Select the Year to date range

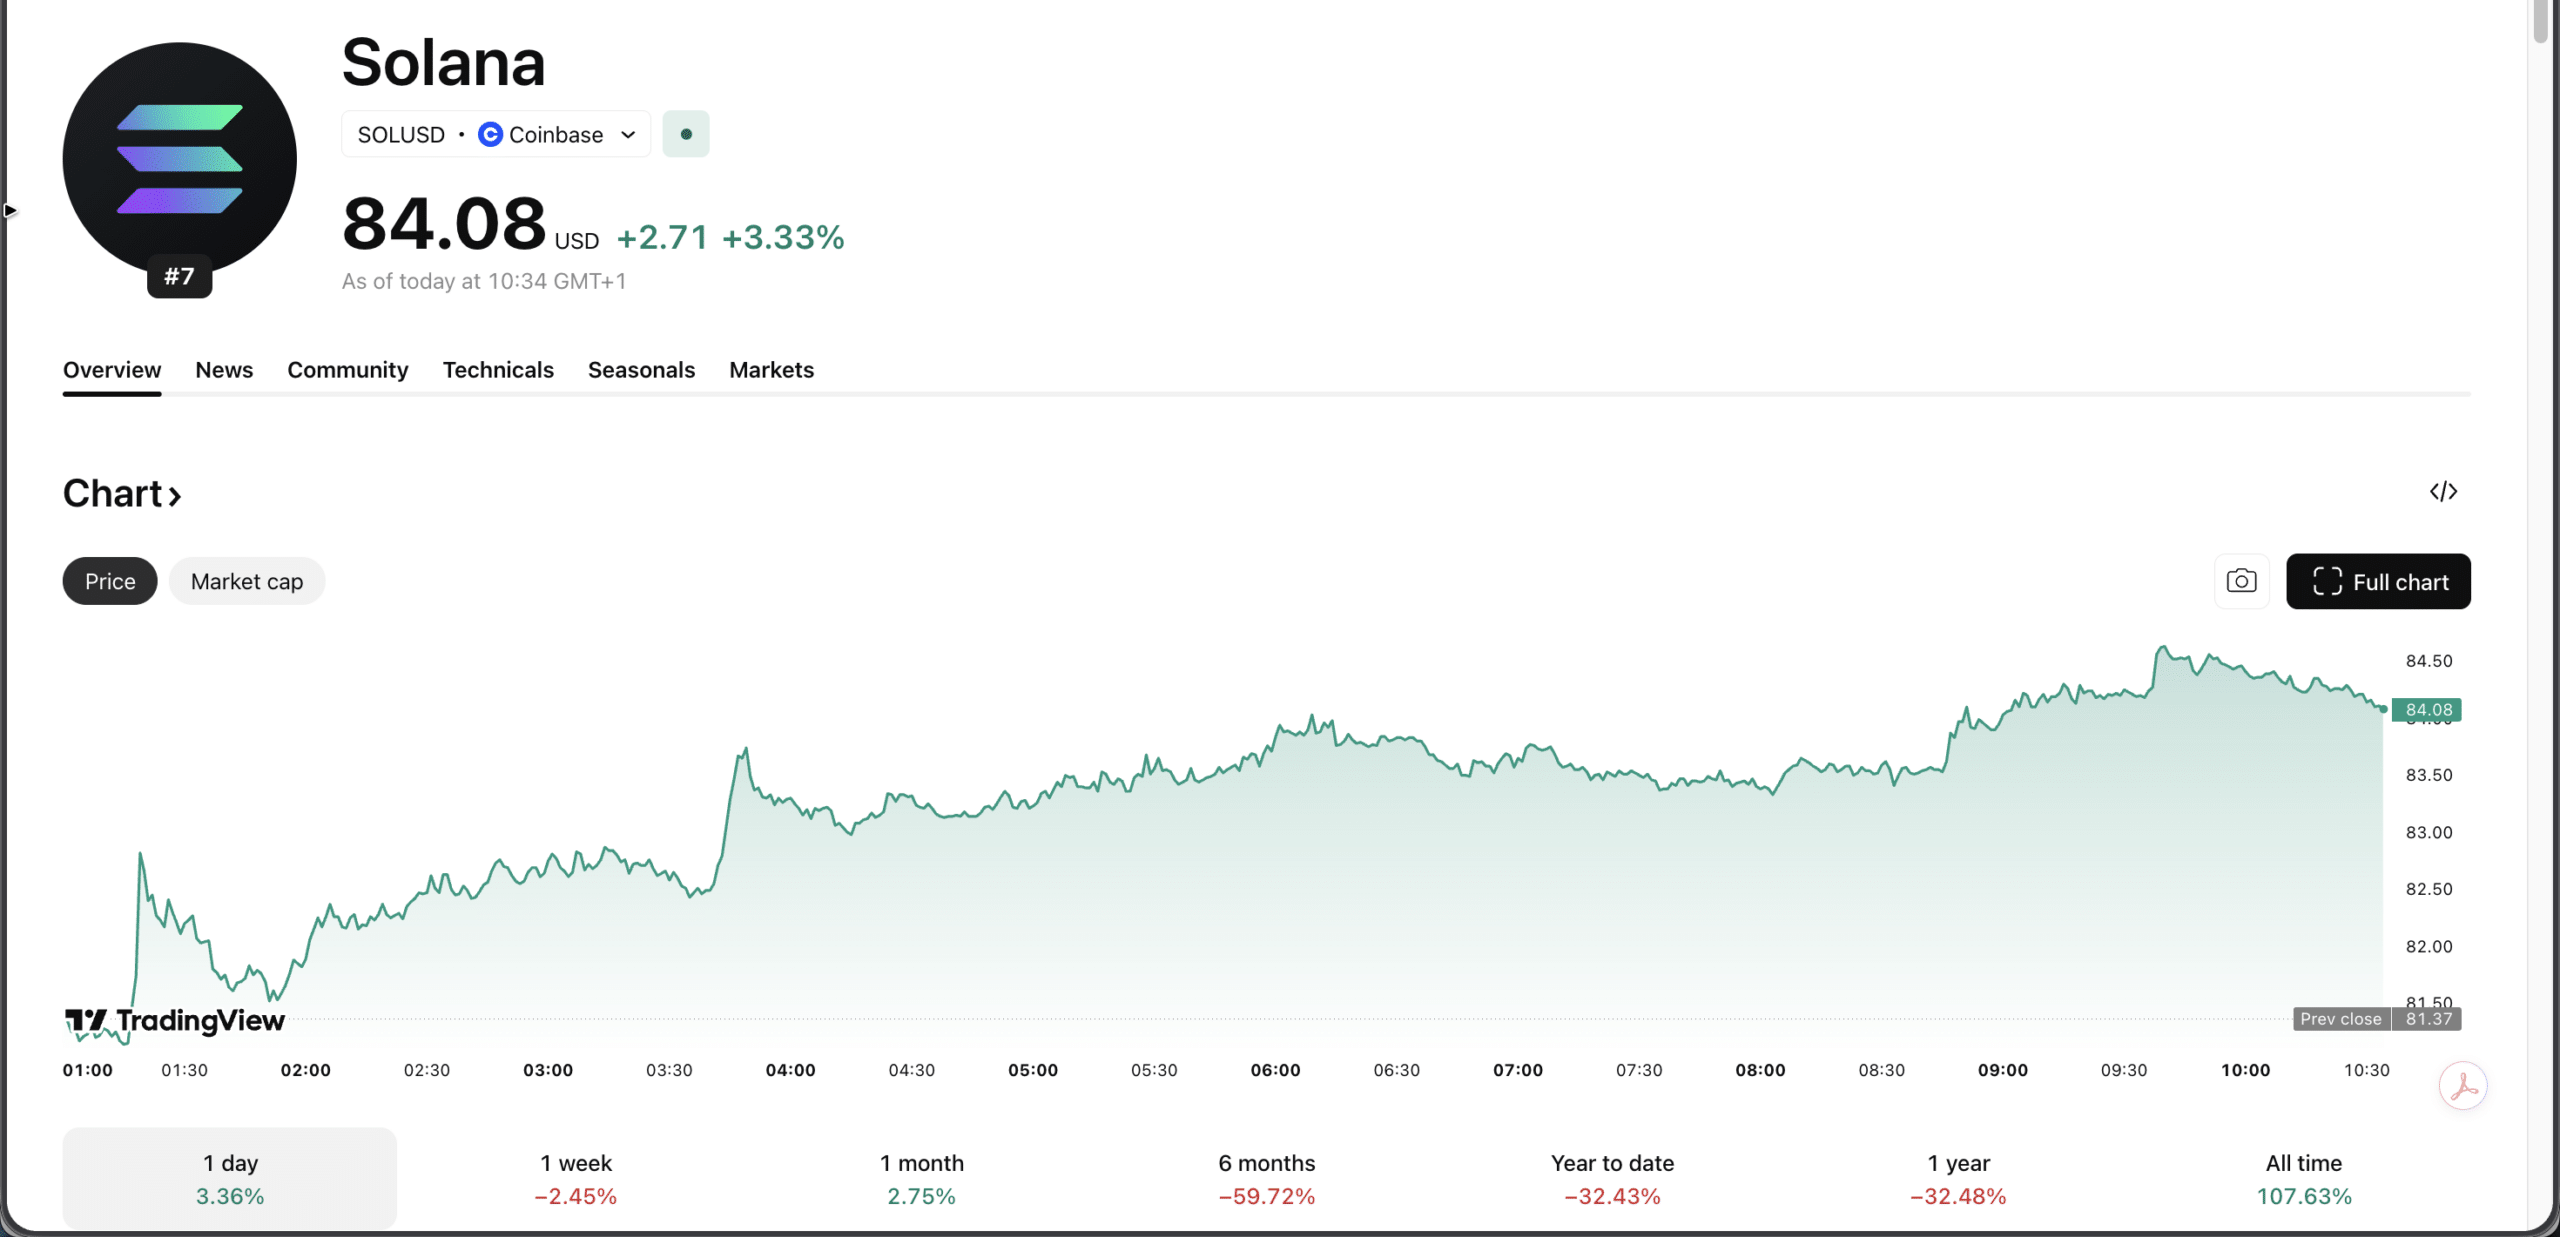(x=1613, y=1179)
